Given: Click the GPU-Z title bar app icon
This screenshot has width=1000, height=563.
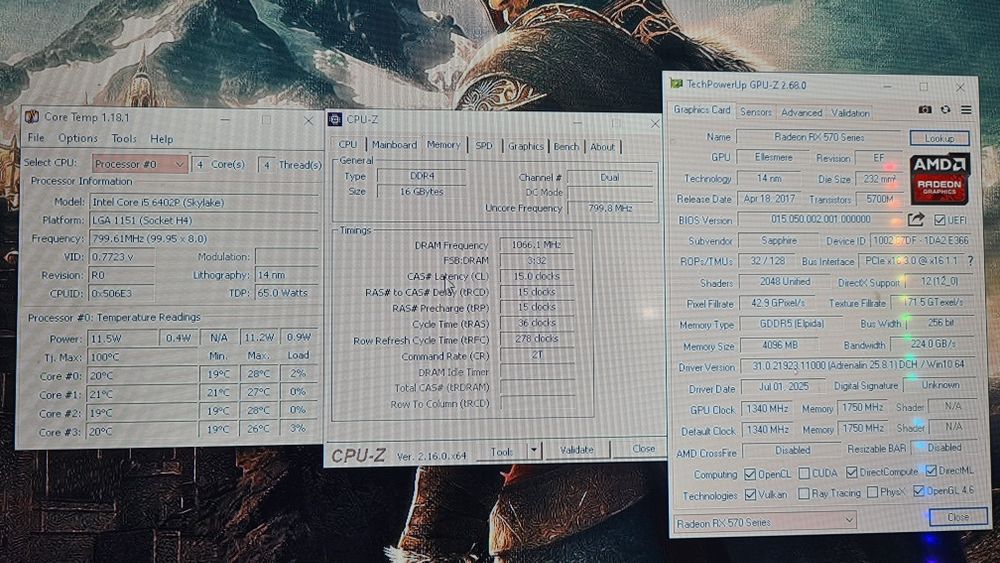Looking at the screenshot, I should tap(676, 84).
